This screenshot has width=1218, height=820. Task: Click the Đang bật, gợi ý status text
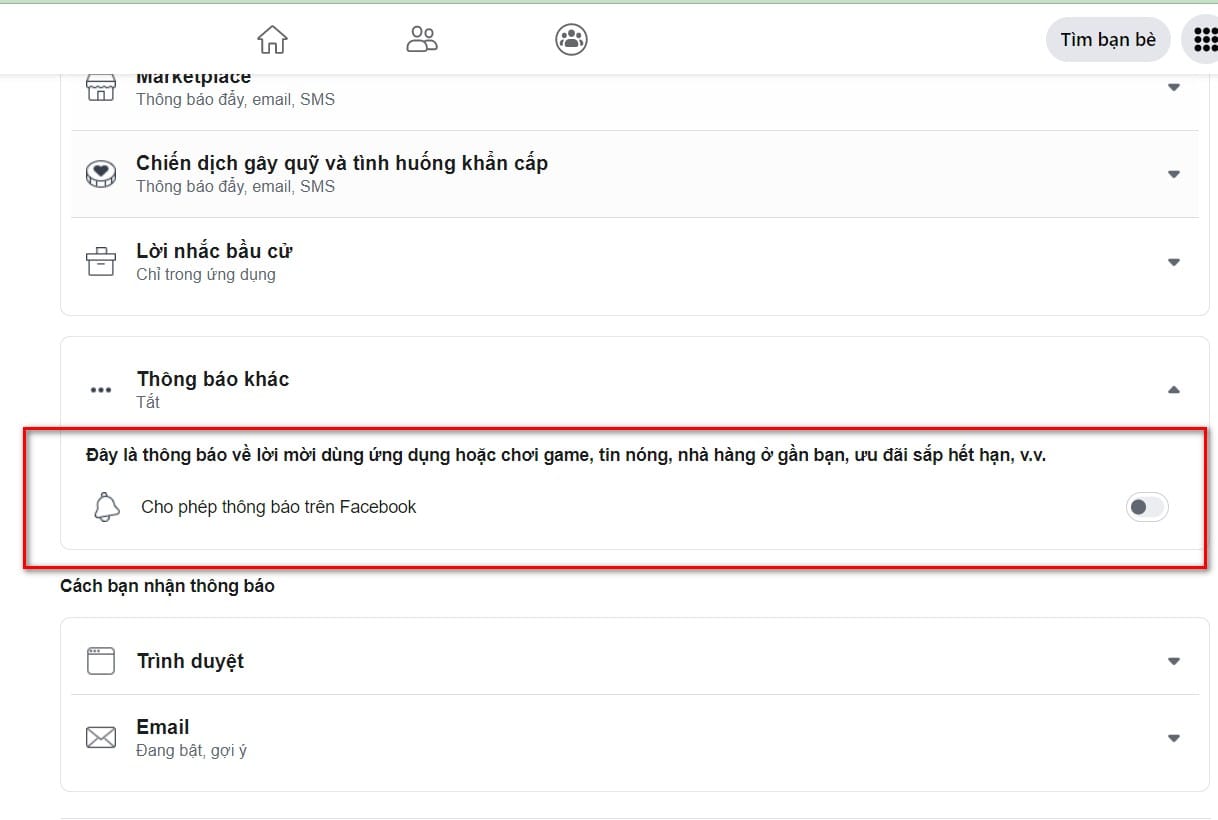tap(191, 750)
